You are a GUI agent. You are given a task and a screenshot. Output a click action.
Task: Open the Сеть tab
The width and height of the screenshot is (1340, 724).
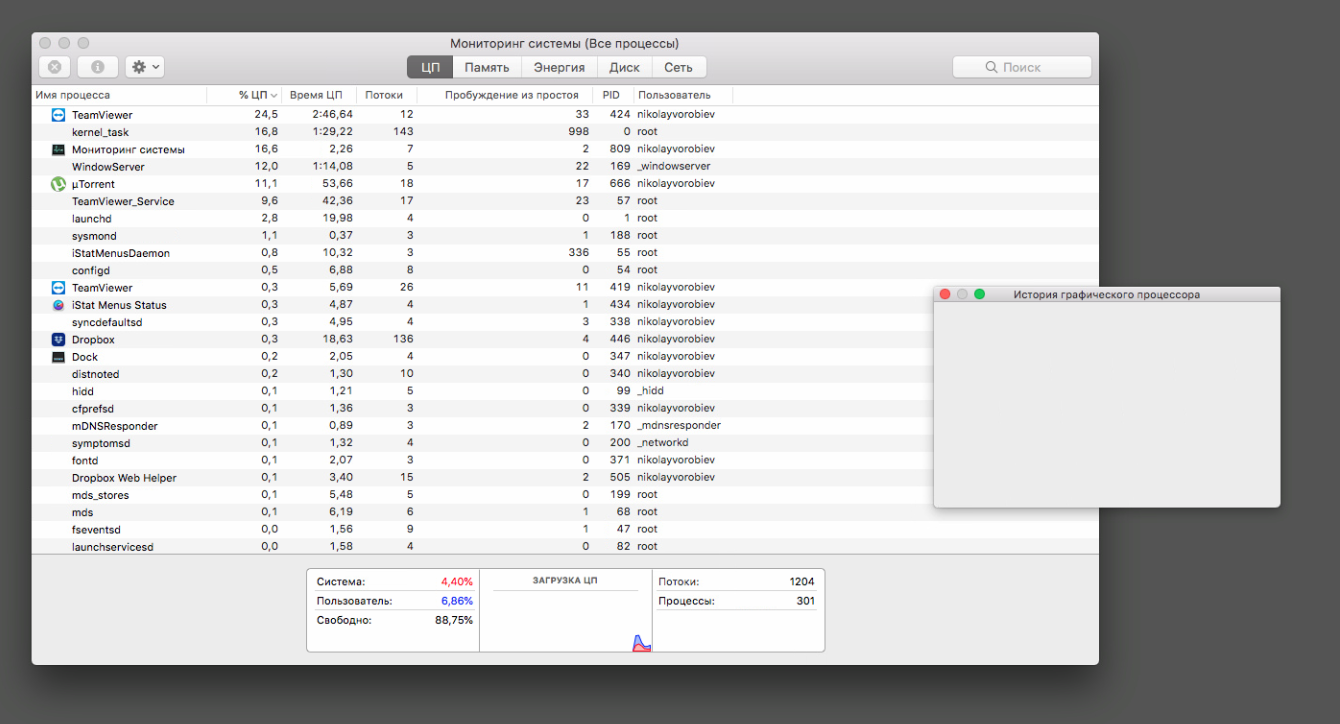click(x=679, y=67)
